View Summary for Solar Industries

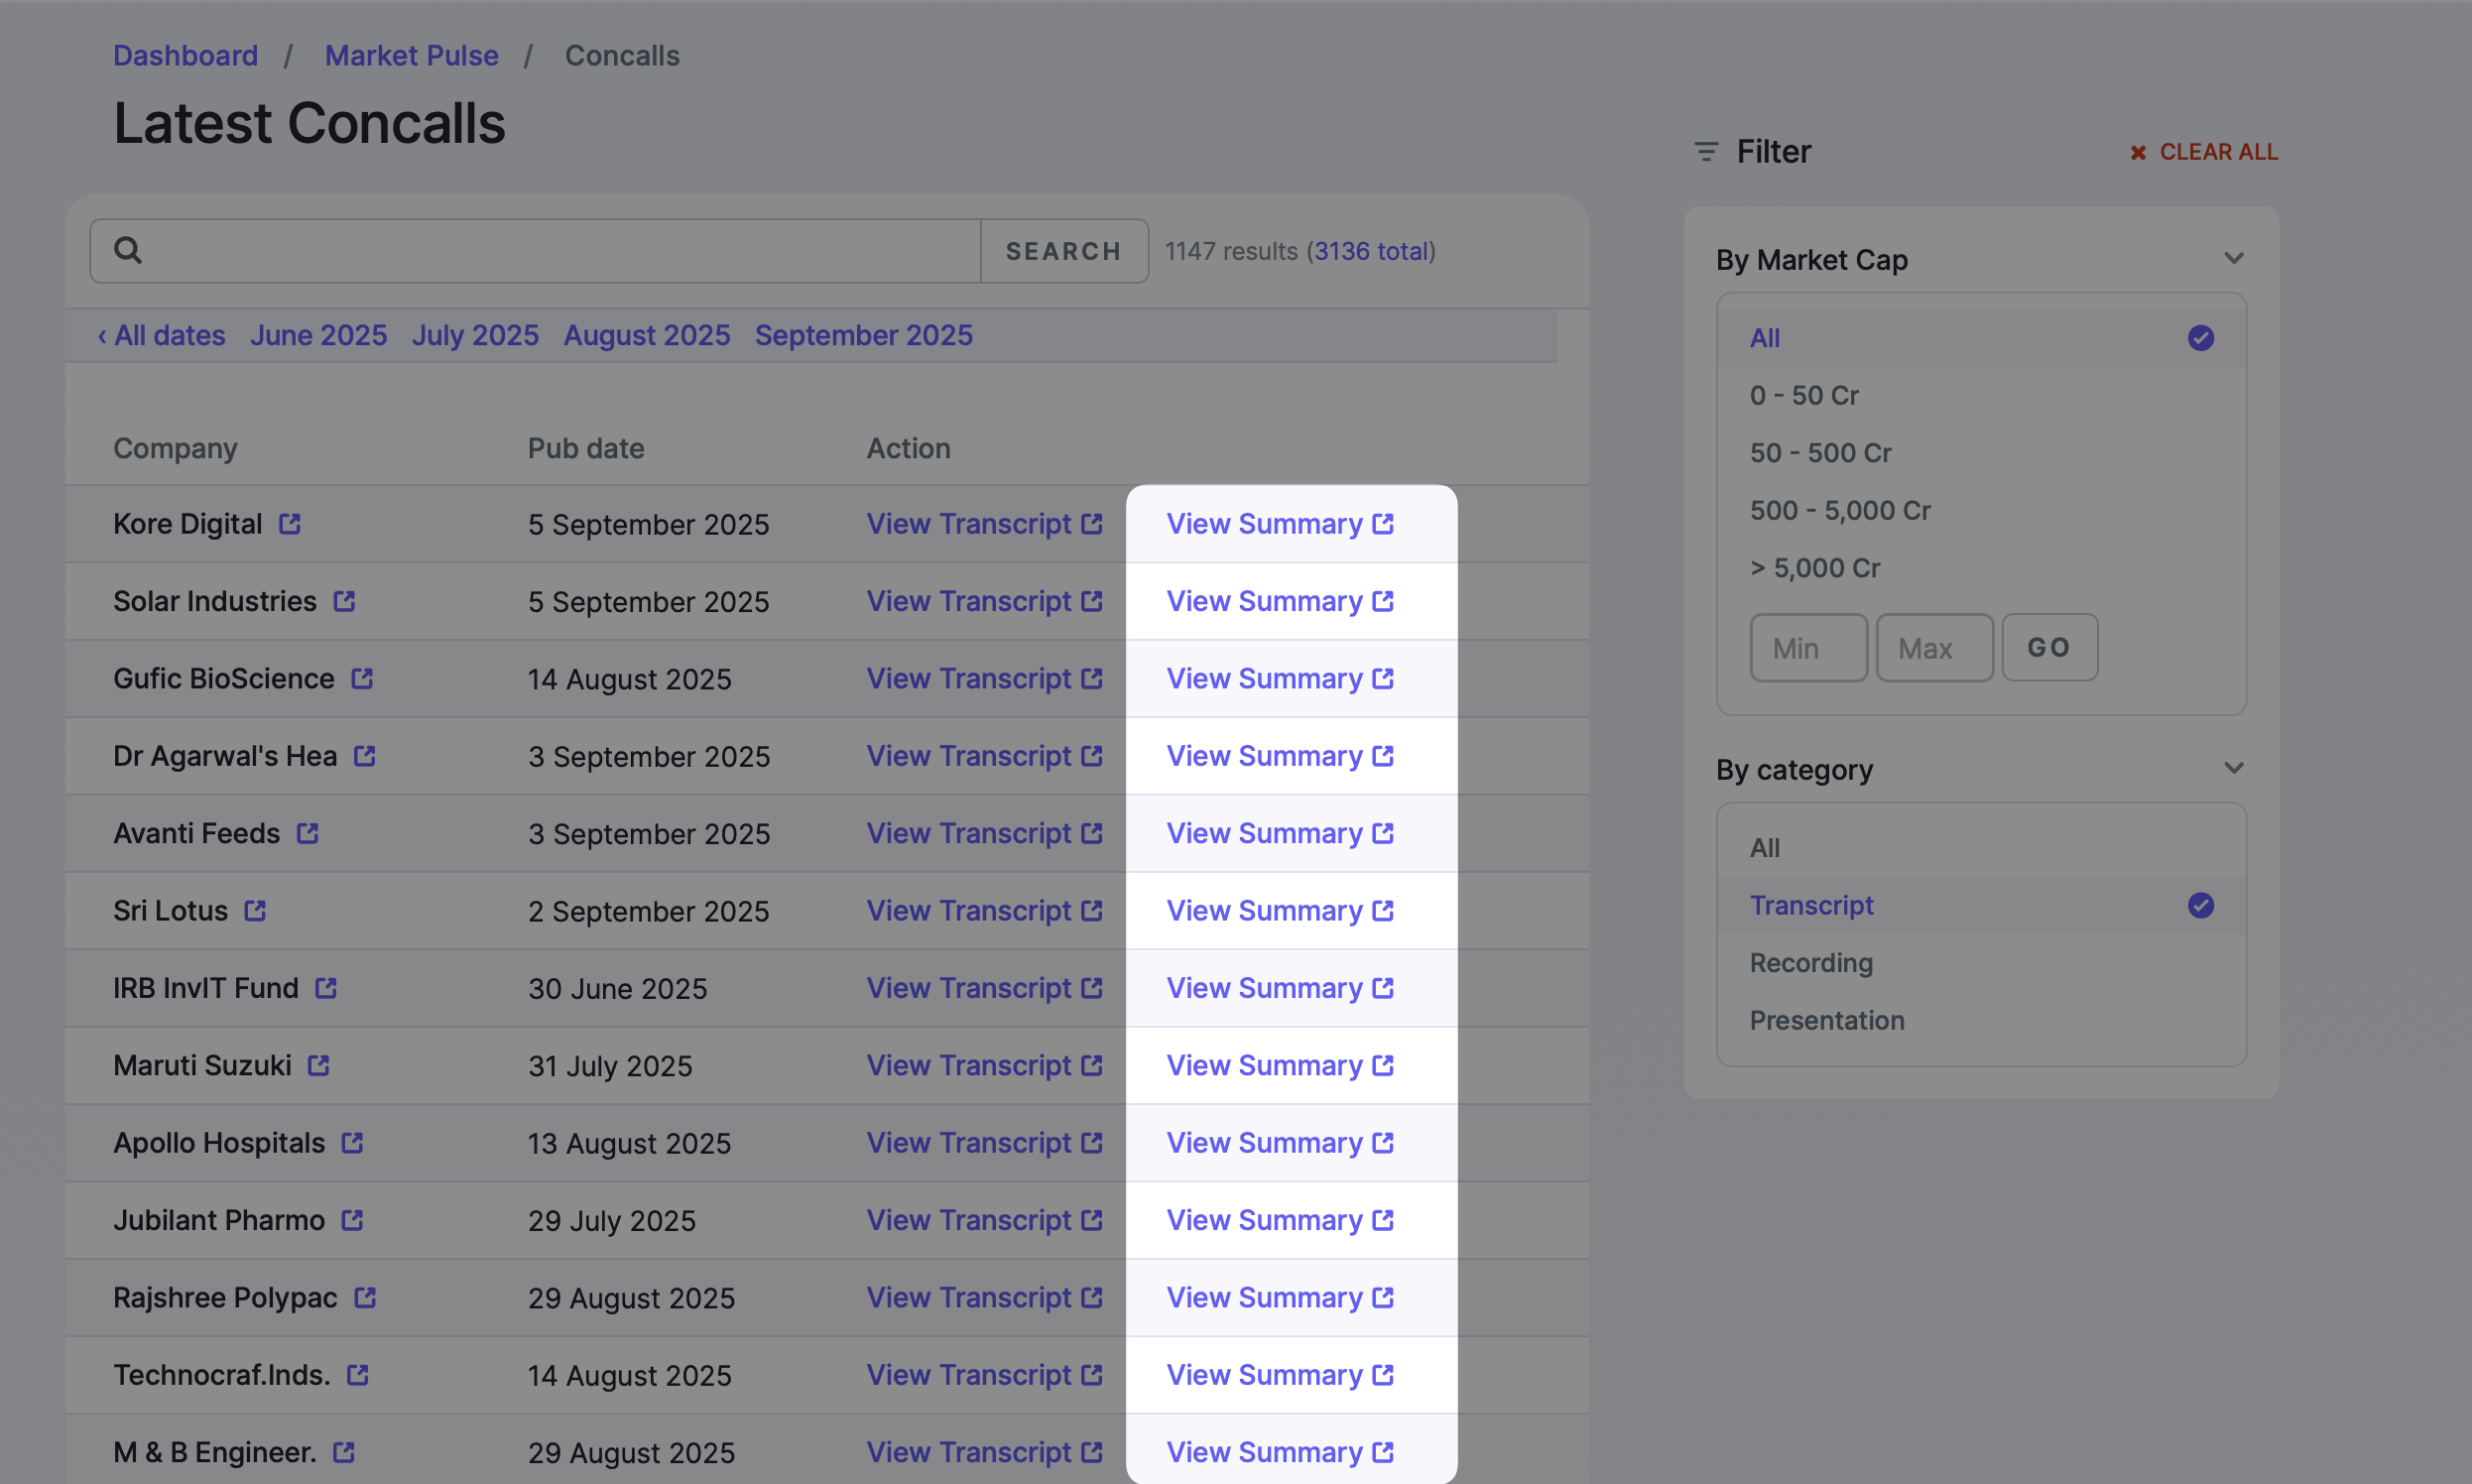[x=1280, y=601]
